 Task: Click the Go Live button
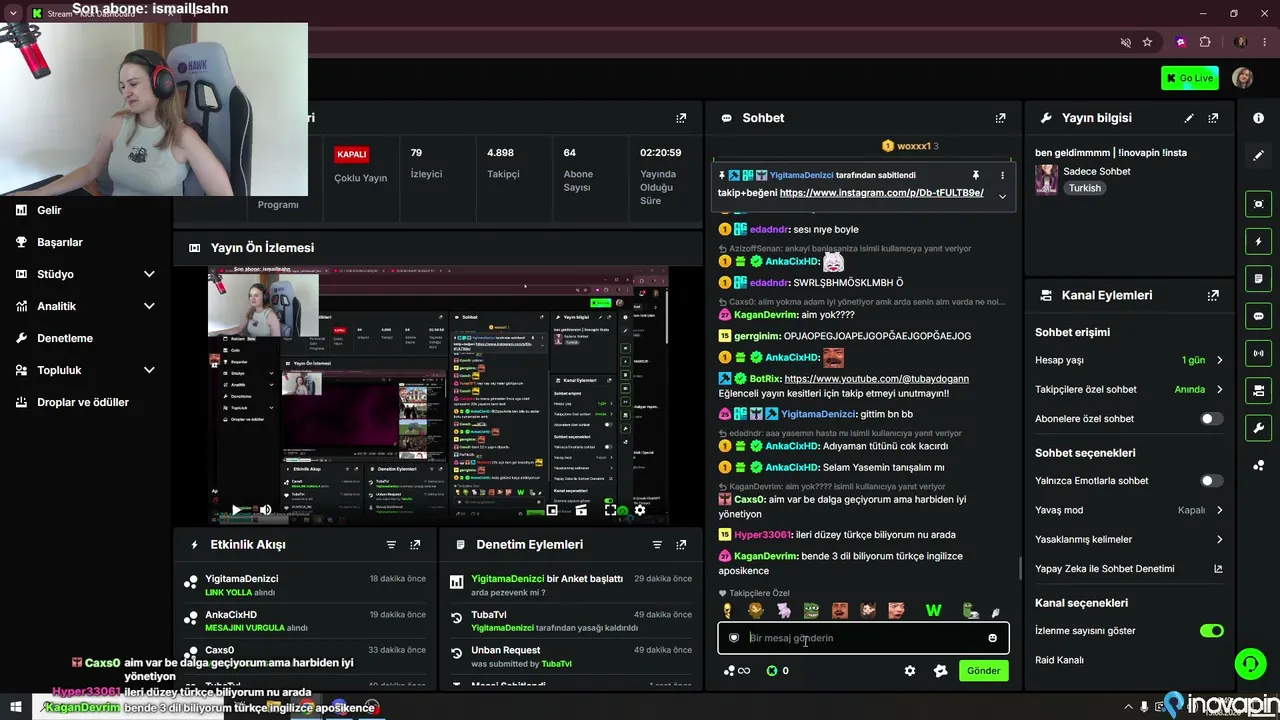1189,78
